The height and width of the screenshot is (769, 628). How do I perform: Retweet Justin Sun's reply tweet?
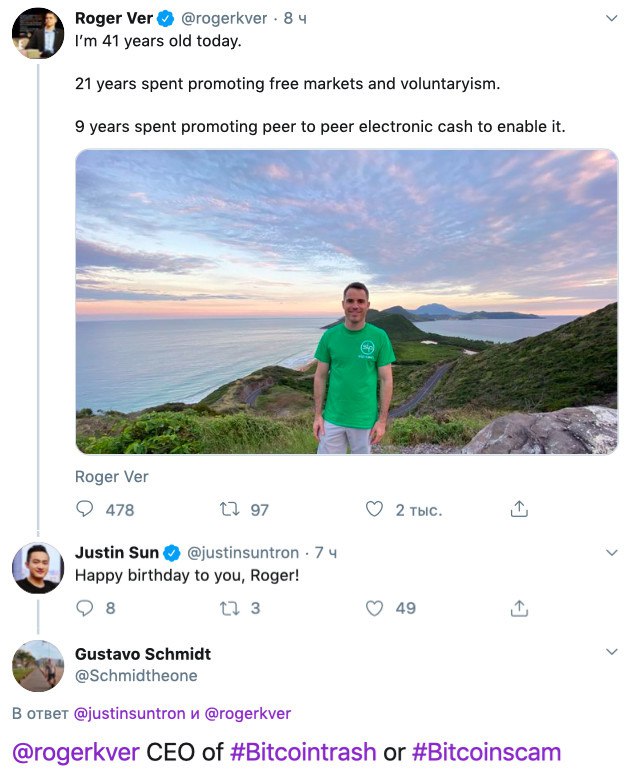coord(229,608)
